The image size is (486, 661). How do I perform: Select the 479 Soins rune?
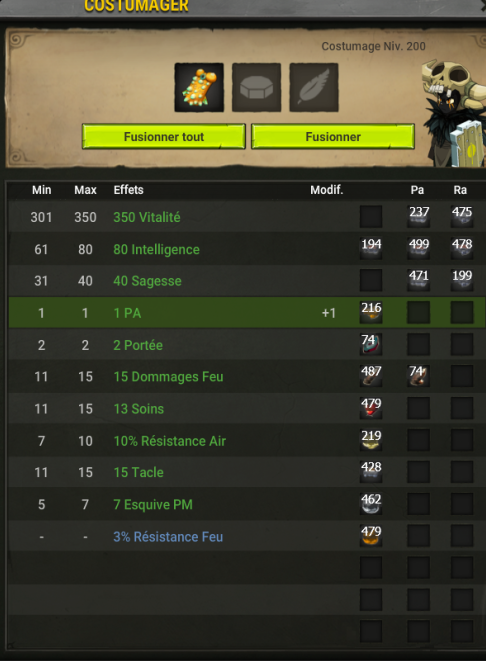pyautogui.click(x=371, y=408)
